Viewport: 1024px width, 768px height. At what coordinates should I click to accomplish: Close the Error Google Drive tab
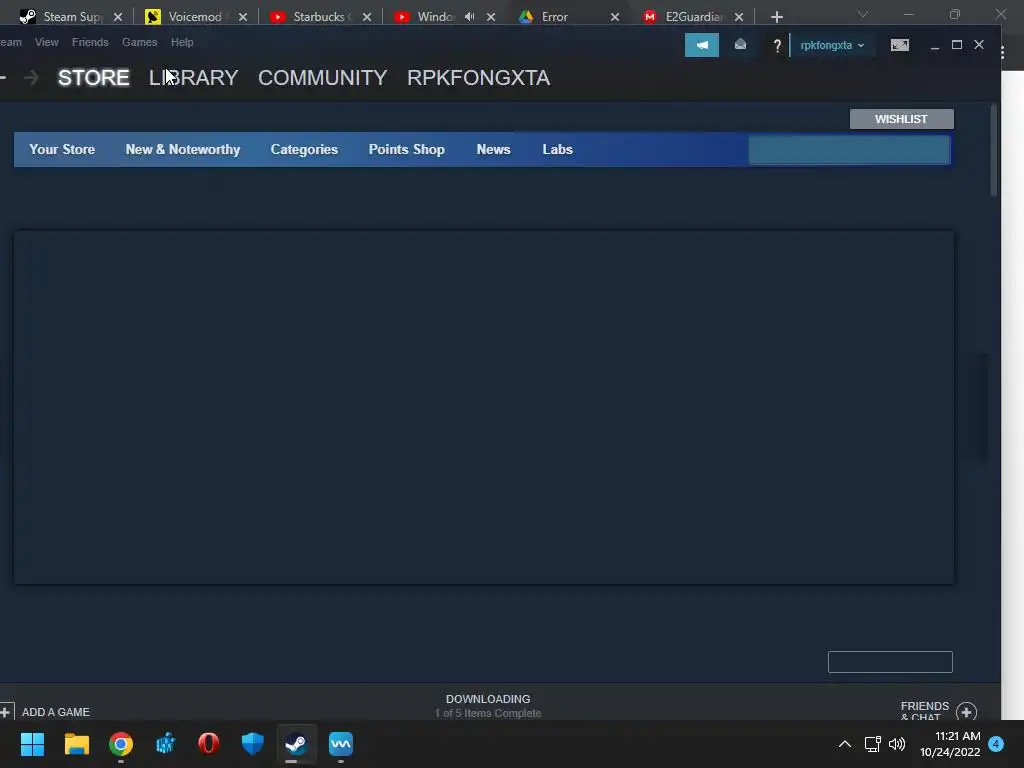615,17
